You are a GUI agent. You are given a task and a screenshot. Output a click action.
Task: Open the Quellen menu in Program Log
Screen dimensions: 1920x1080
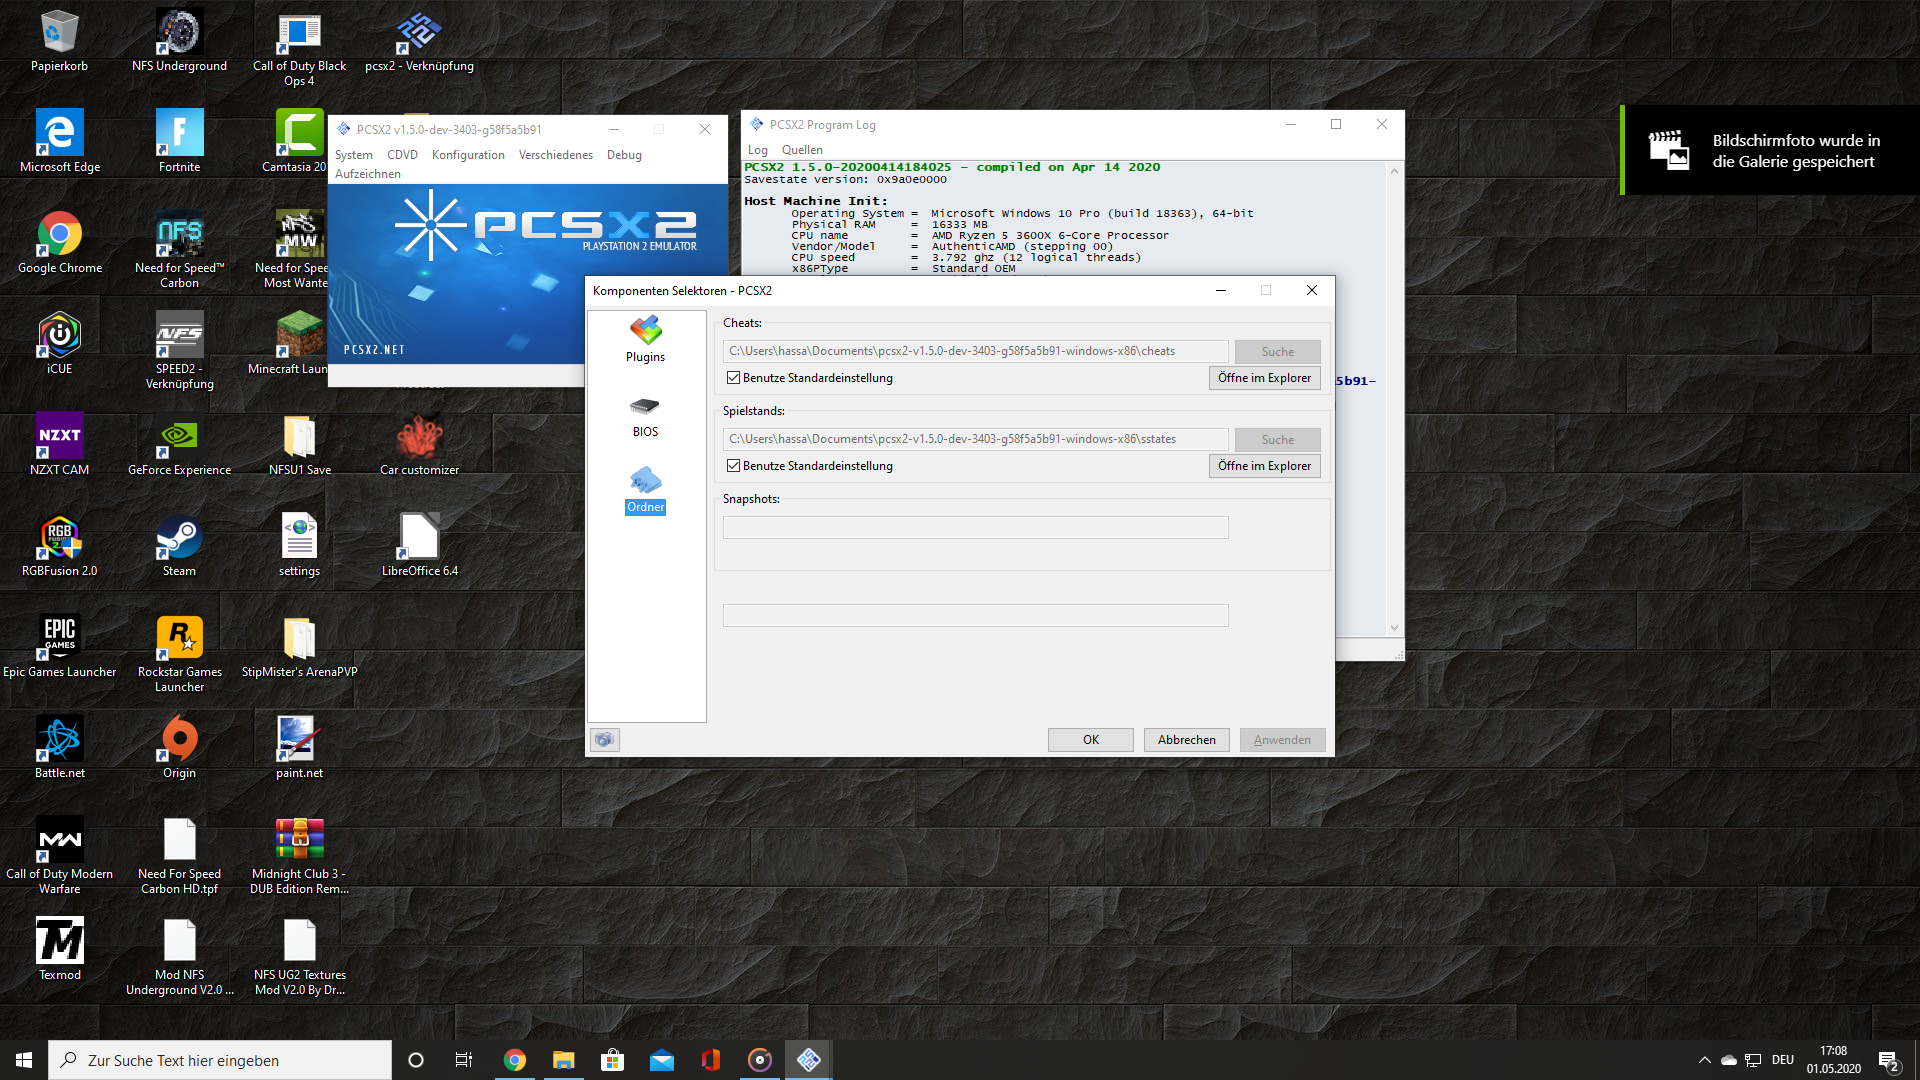click(802, 150)
